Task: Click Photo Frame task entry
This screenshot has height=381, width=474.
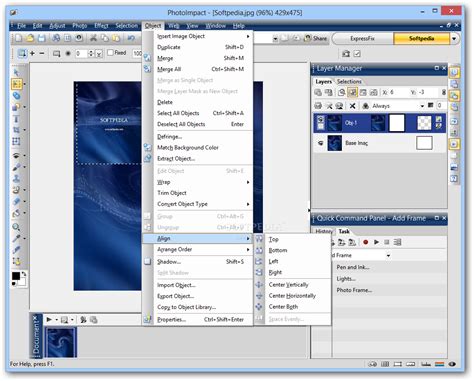Action: [354, 290]
